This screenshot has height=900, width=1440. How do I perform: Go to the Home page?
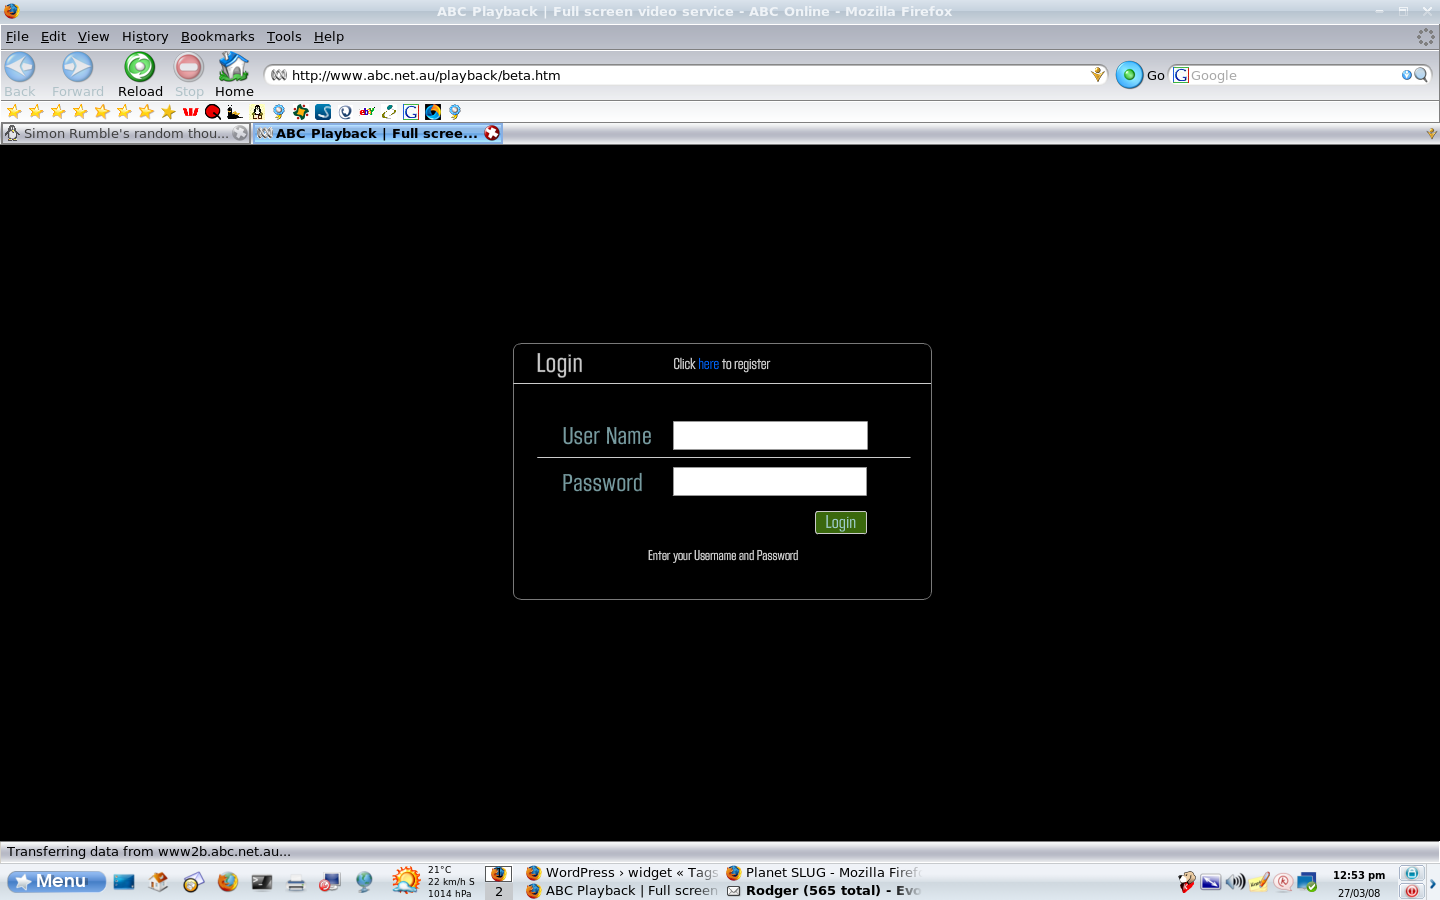click(234, 74)
